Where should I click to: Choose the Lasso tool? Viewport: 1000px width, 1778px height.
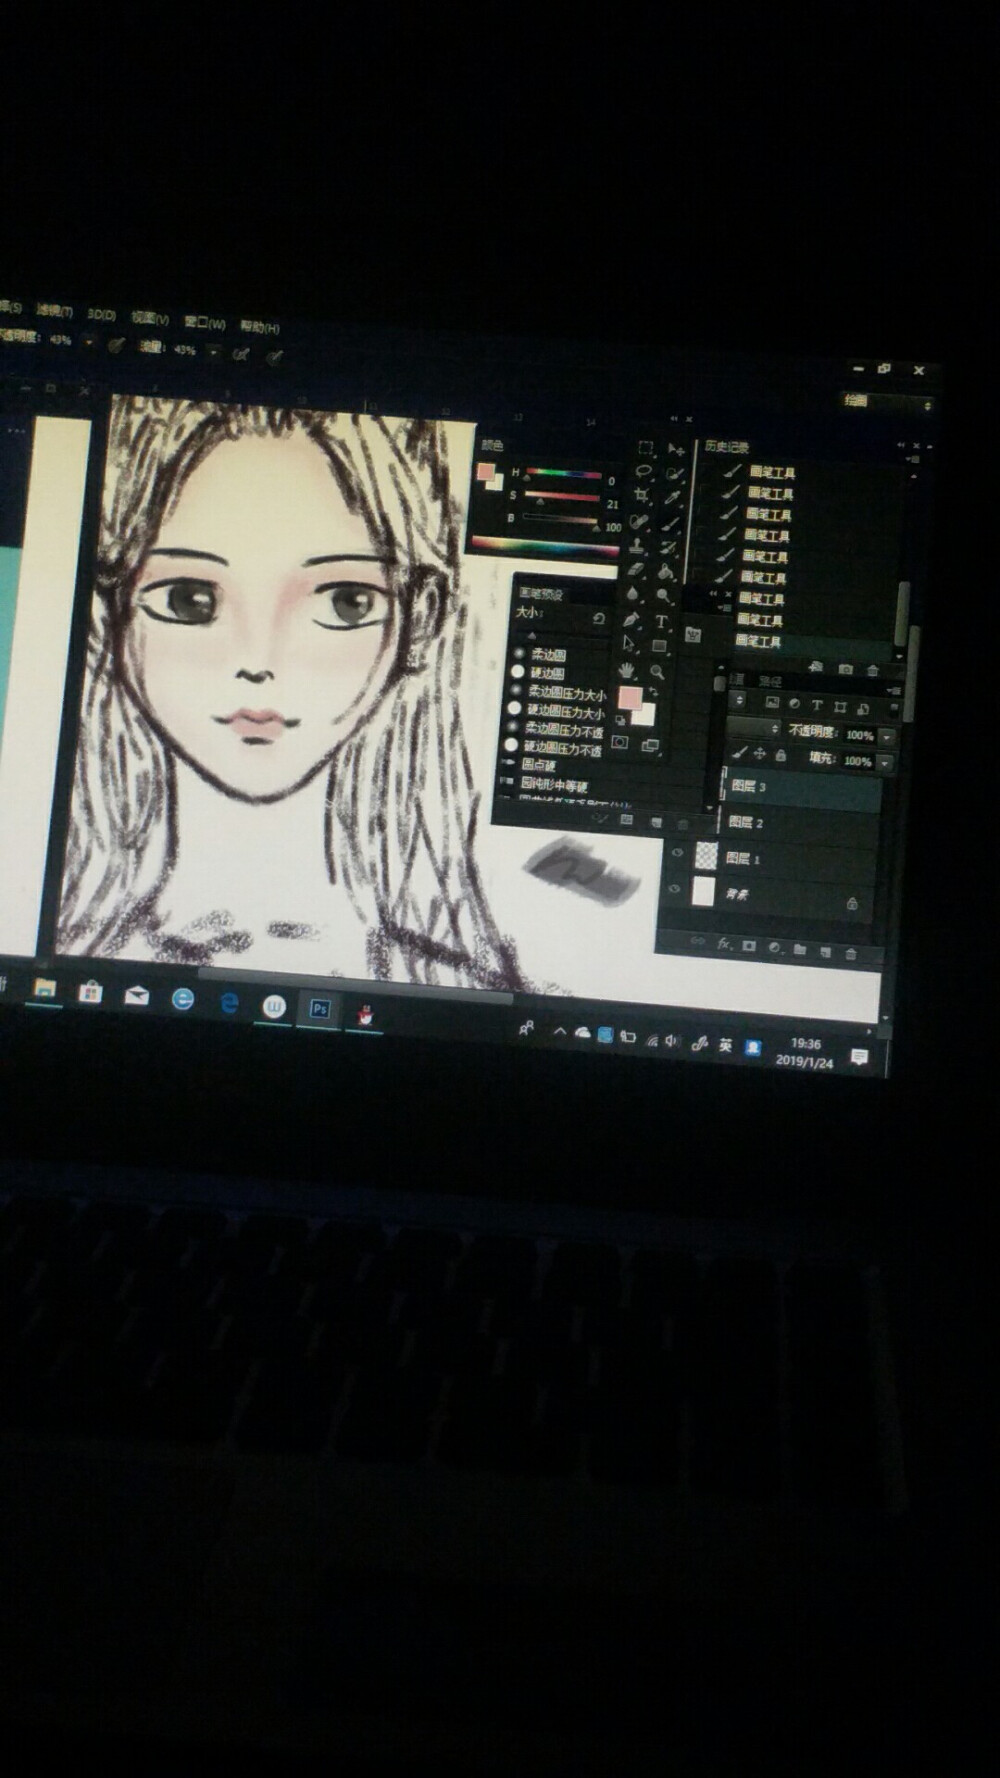coord(643,471)
